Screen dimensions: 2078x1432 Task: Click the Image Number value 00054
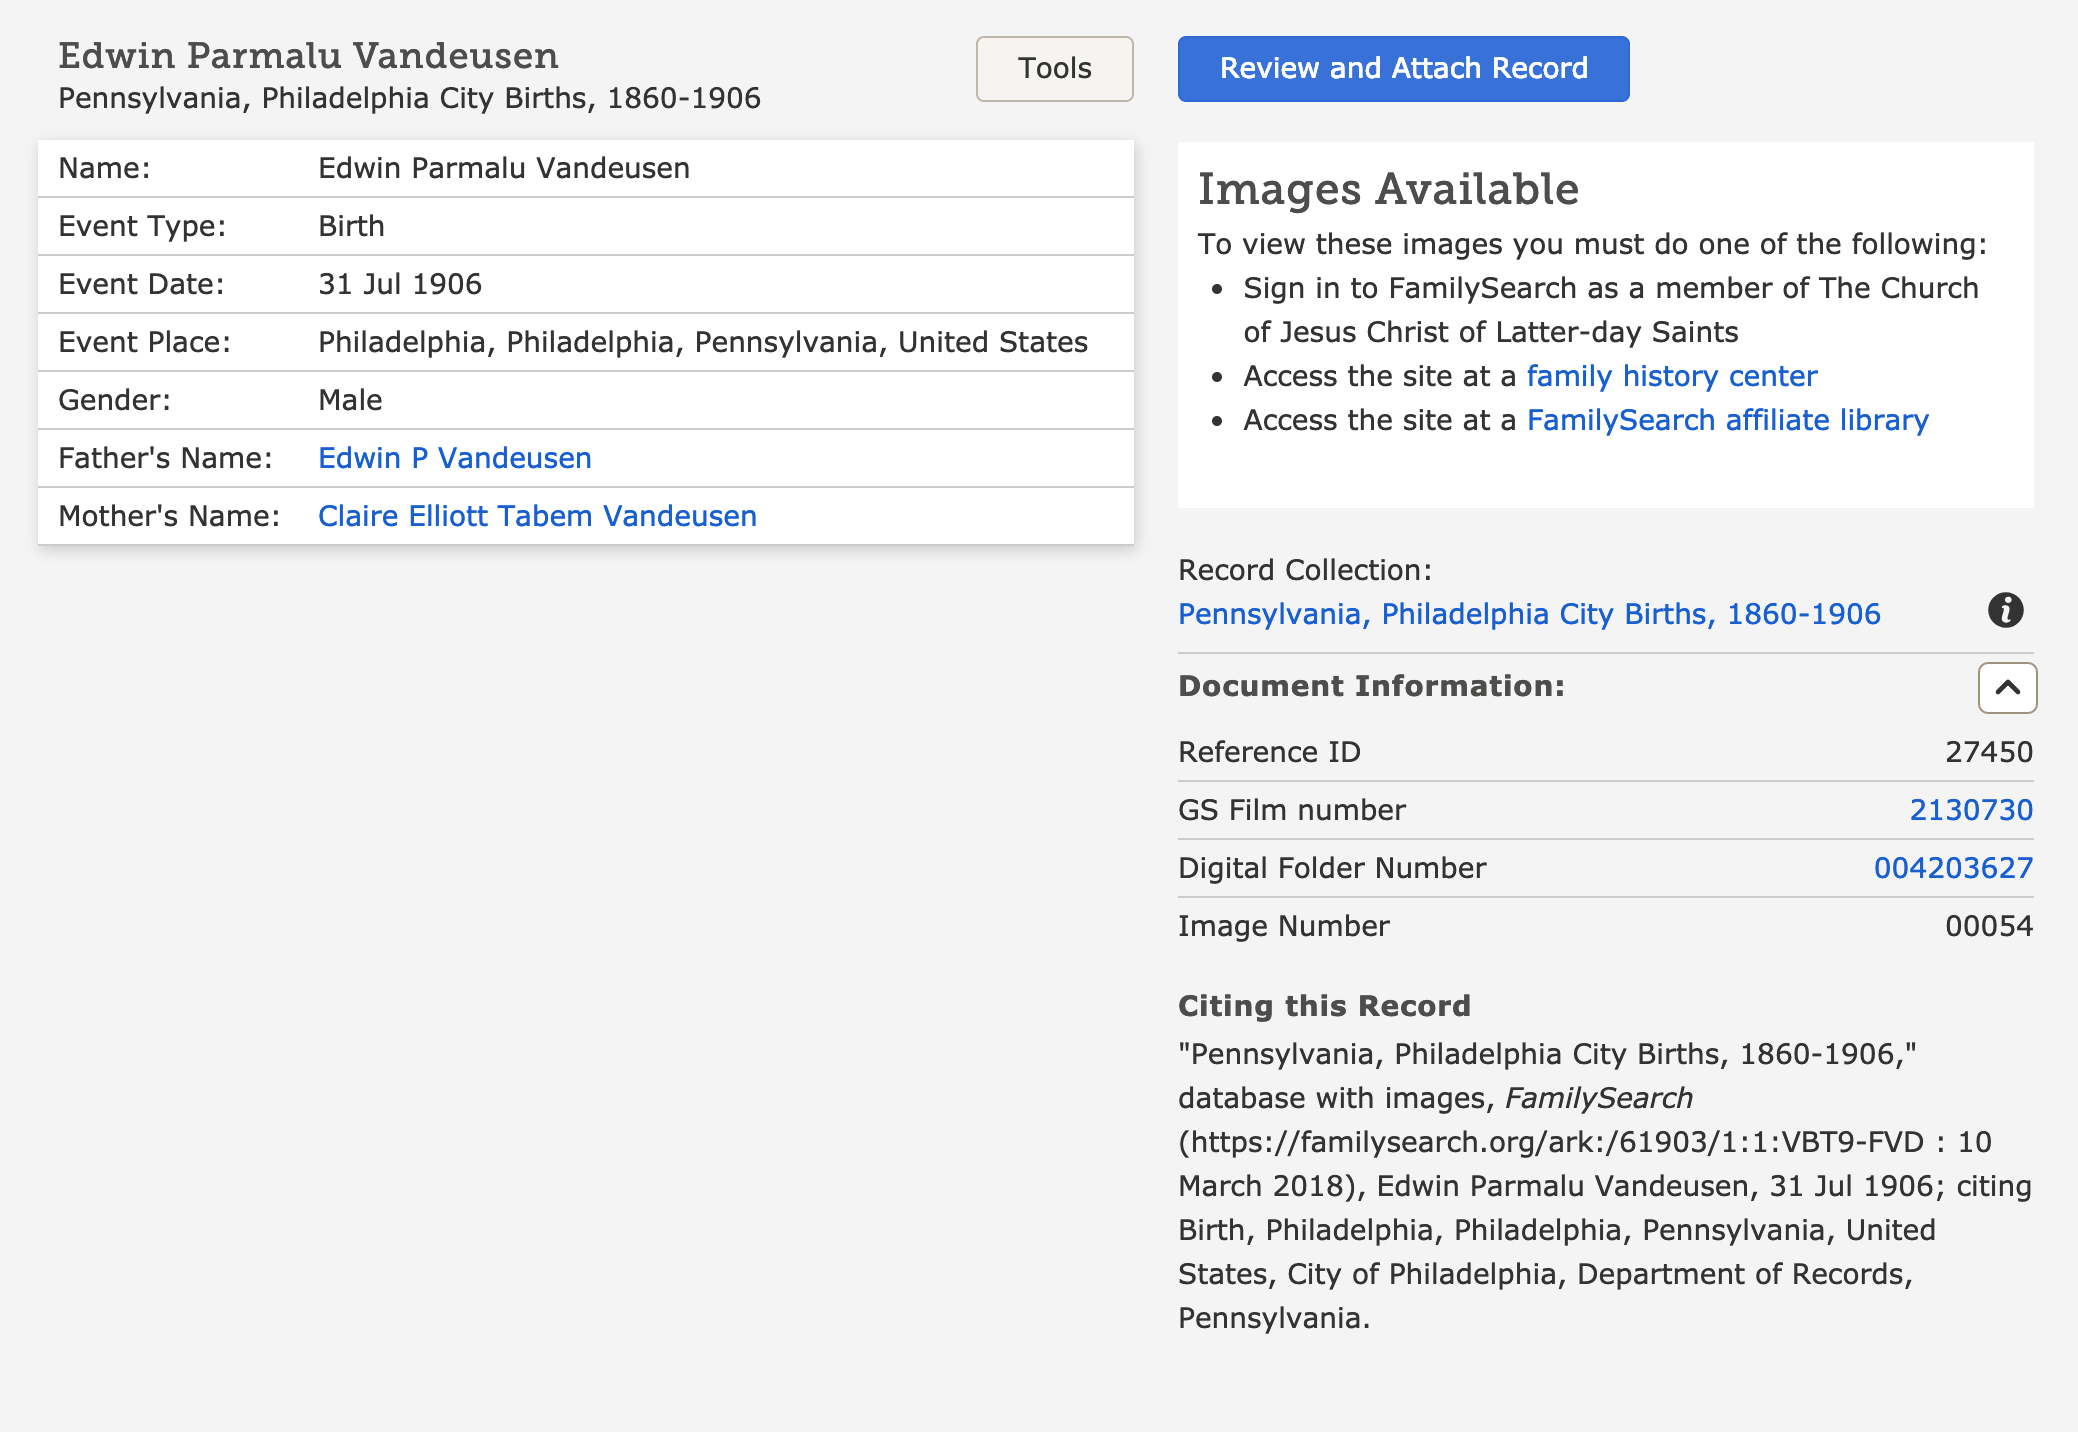[1988, 926]
